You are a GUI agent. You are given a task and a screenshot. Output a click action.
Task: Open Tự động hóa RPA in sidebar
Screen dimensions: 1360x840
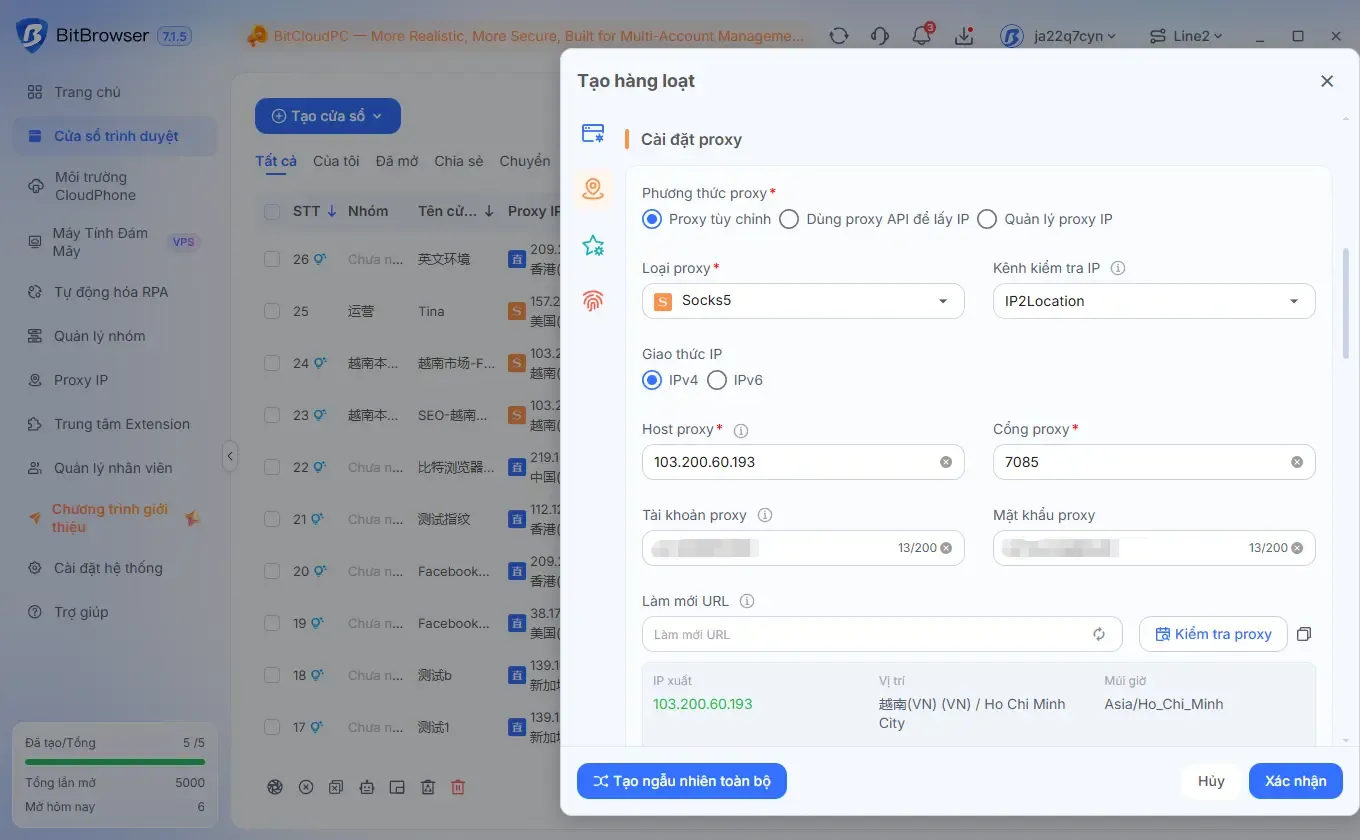[115, 292]
